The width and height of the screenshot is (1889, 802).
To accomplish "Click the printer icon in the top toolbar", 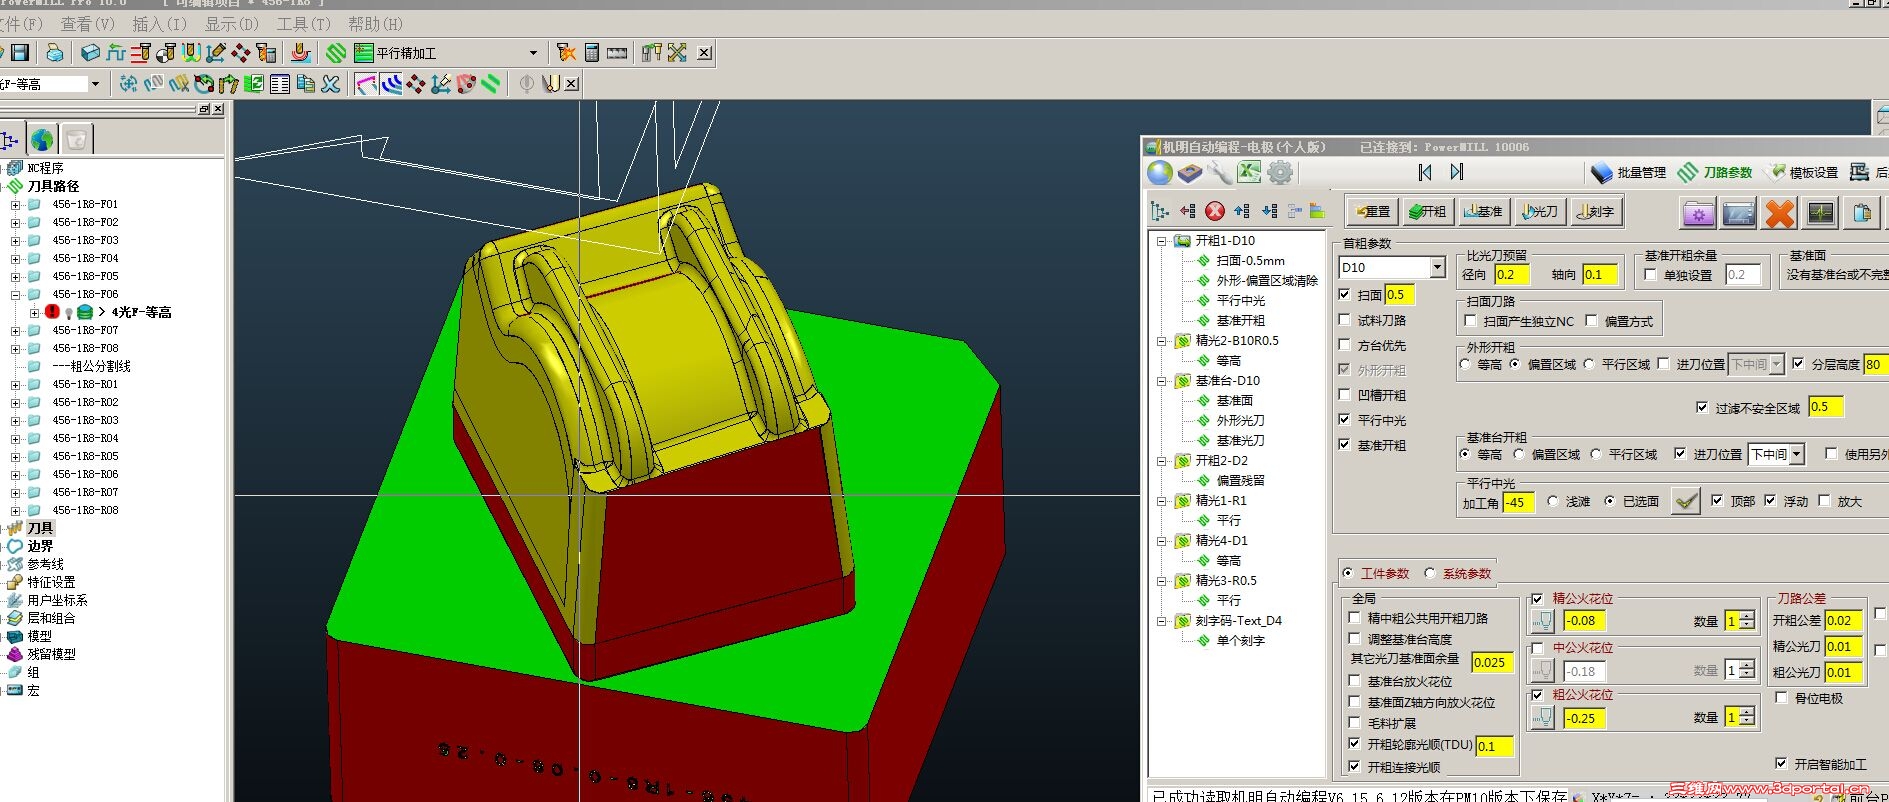I will (55, 52).
